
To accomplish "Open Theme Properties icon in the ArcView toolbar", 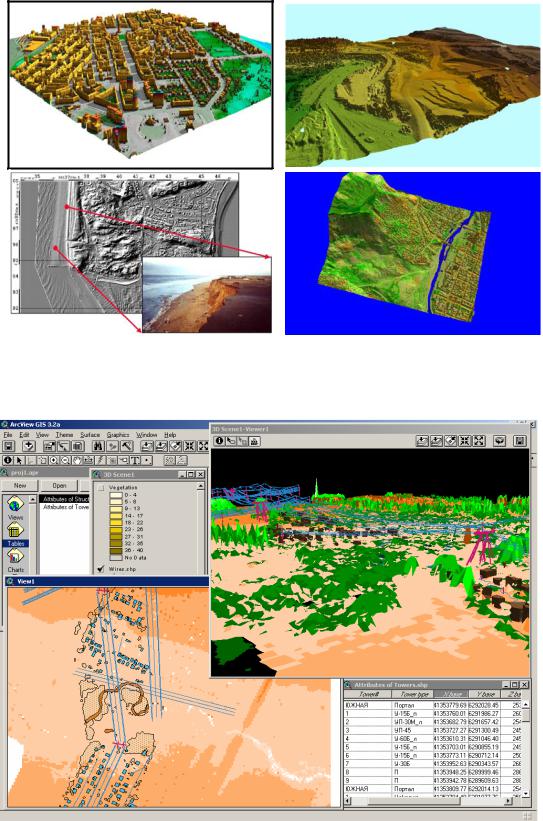I will pyautogui.click(x=49, y=446).
